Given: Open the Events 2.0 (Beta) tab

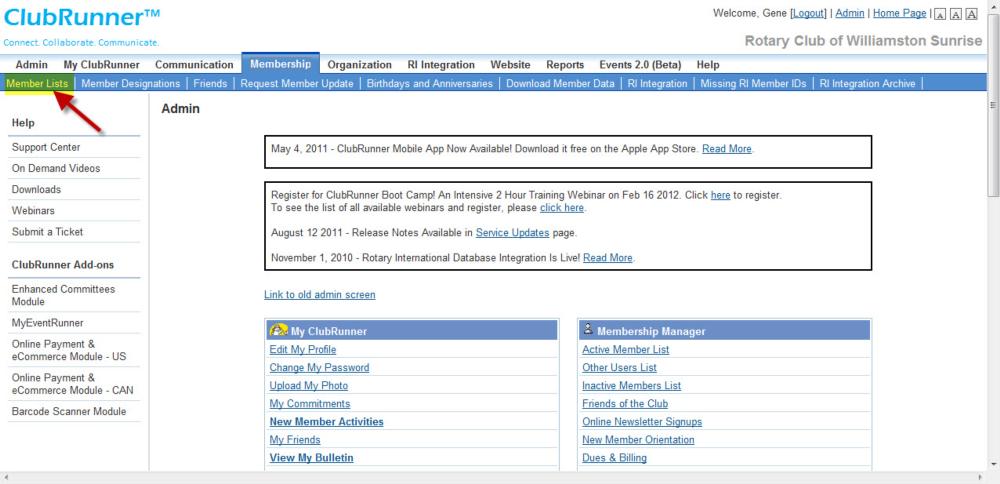Looking at the screenshot, I should tap(640, 64).
